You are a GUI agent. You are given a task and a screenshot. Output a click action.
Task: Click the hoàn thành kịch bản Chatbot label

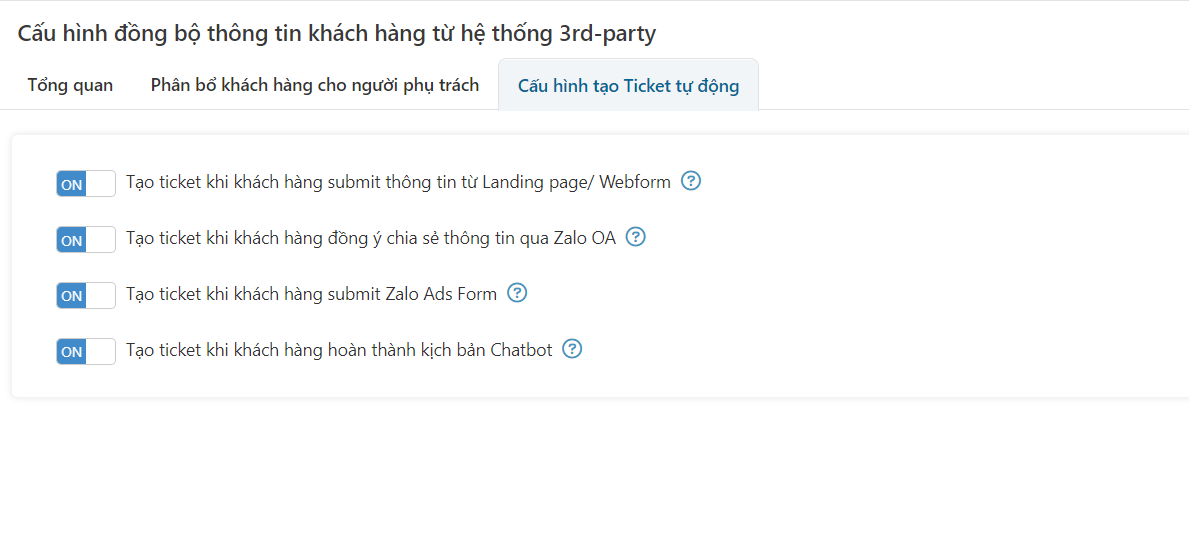point(339,351)
